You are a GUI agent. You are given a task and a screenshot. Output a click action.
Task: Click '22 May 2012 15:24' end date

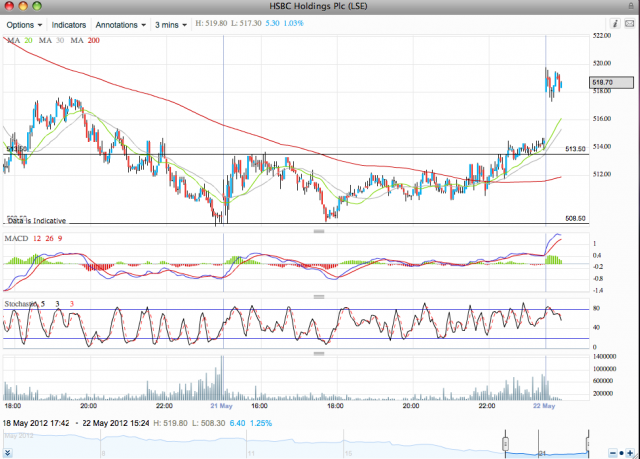(x=116, y=423)
